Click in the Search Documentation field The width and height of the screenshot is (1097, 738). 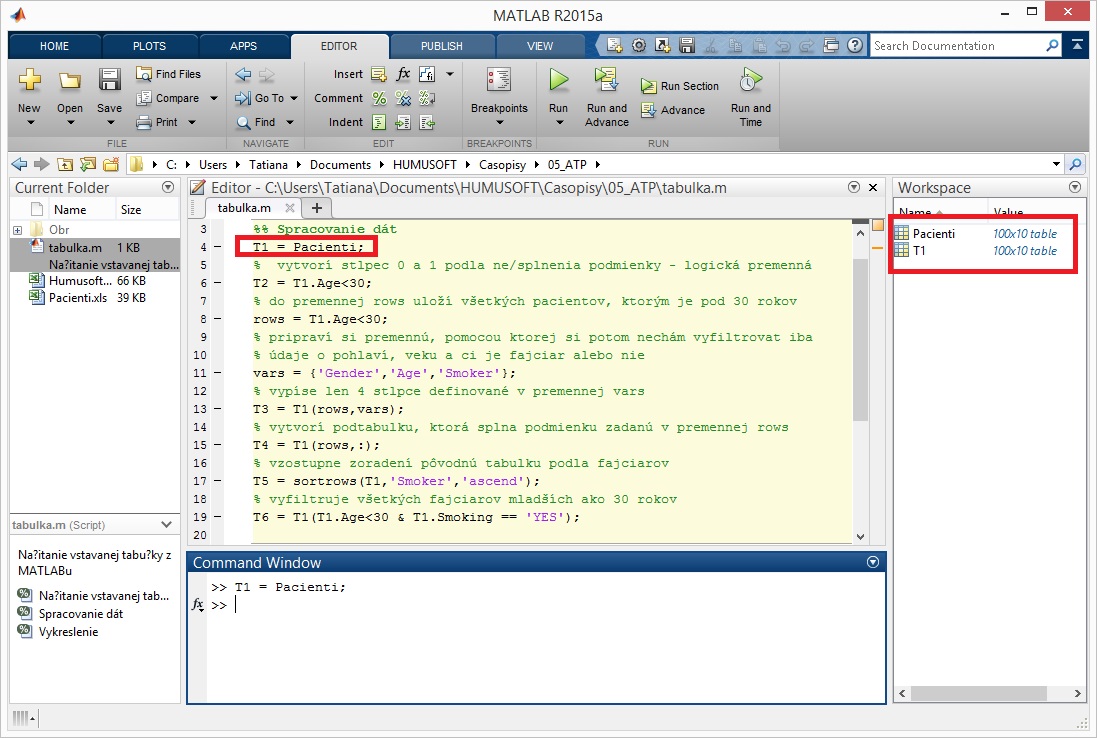pos(958,45)
